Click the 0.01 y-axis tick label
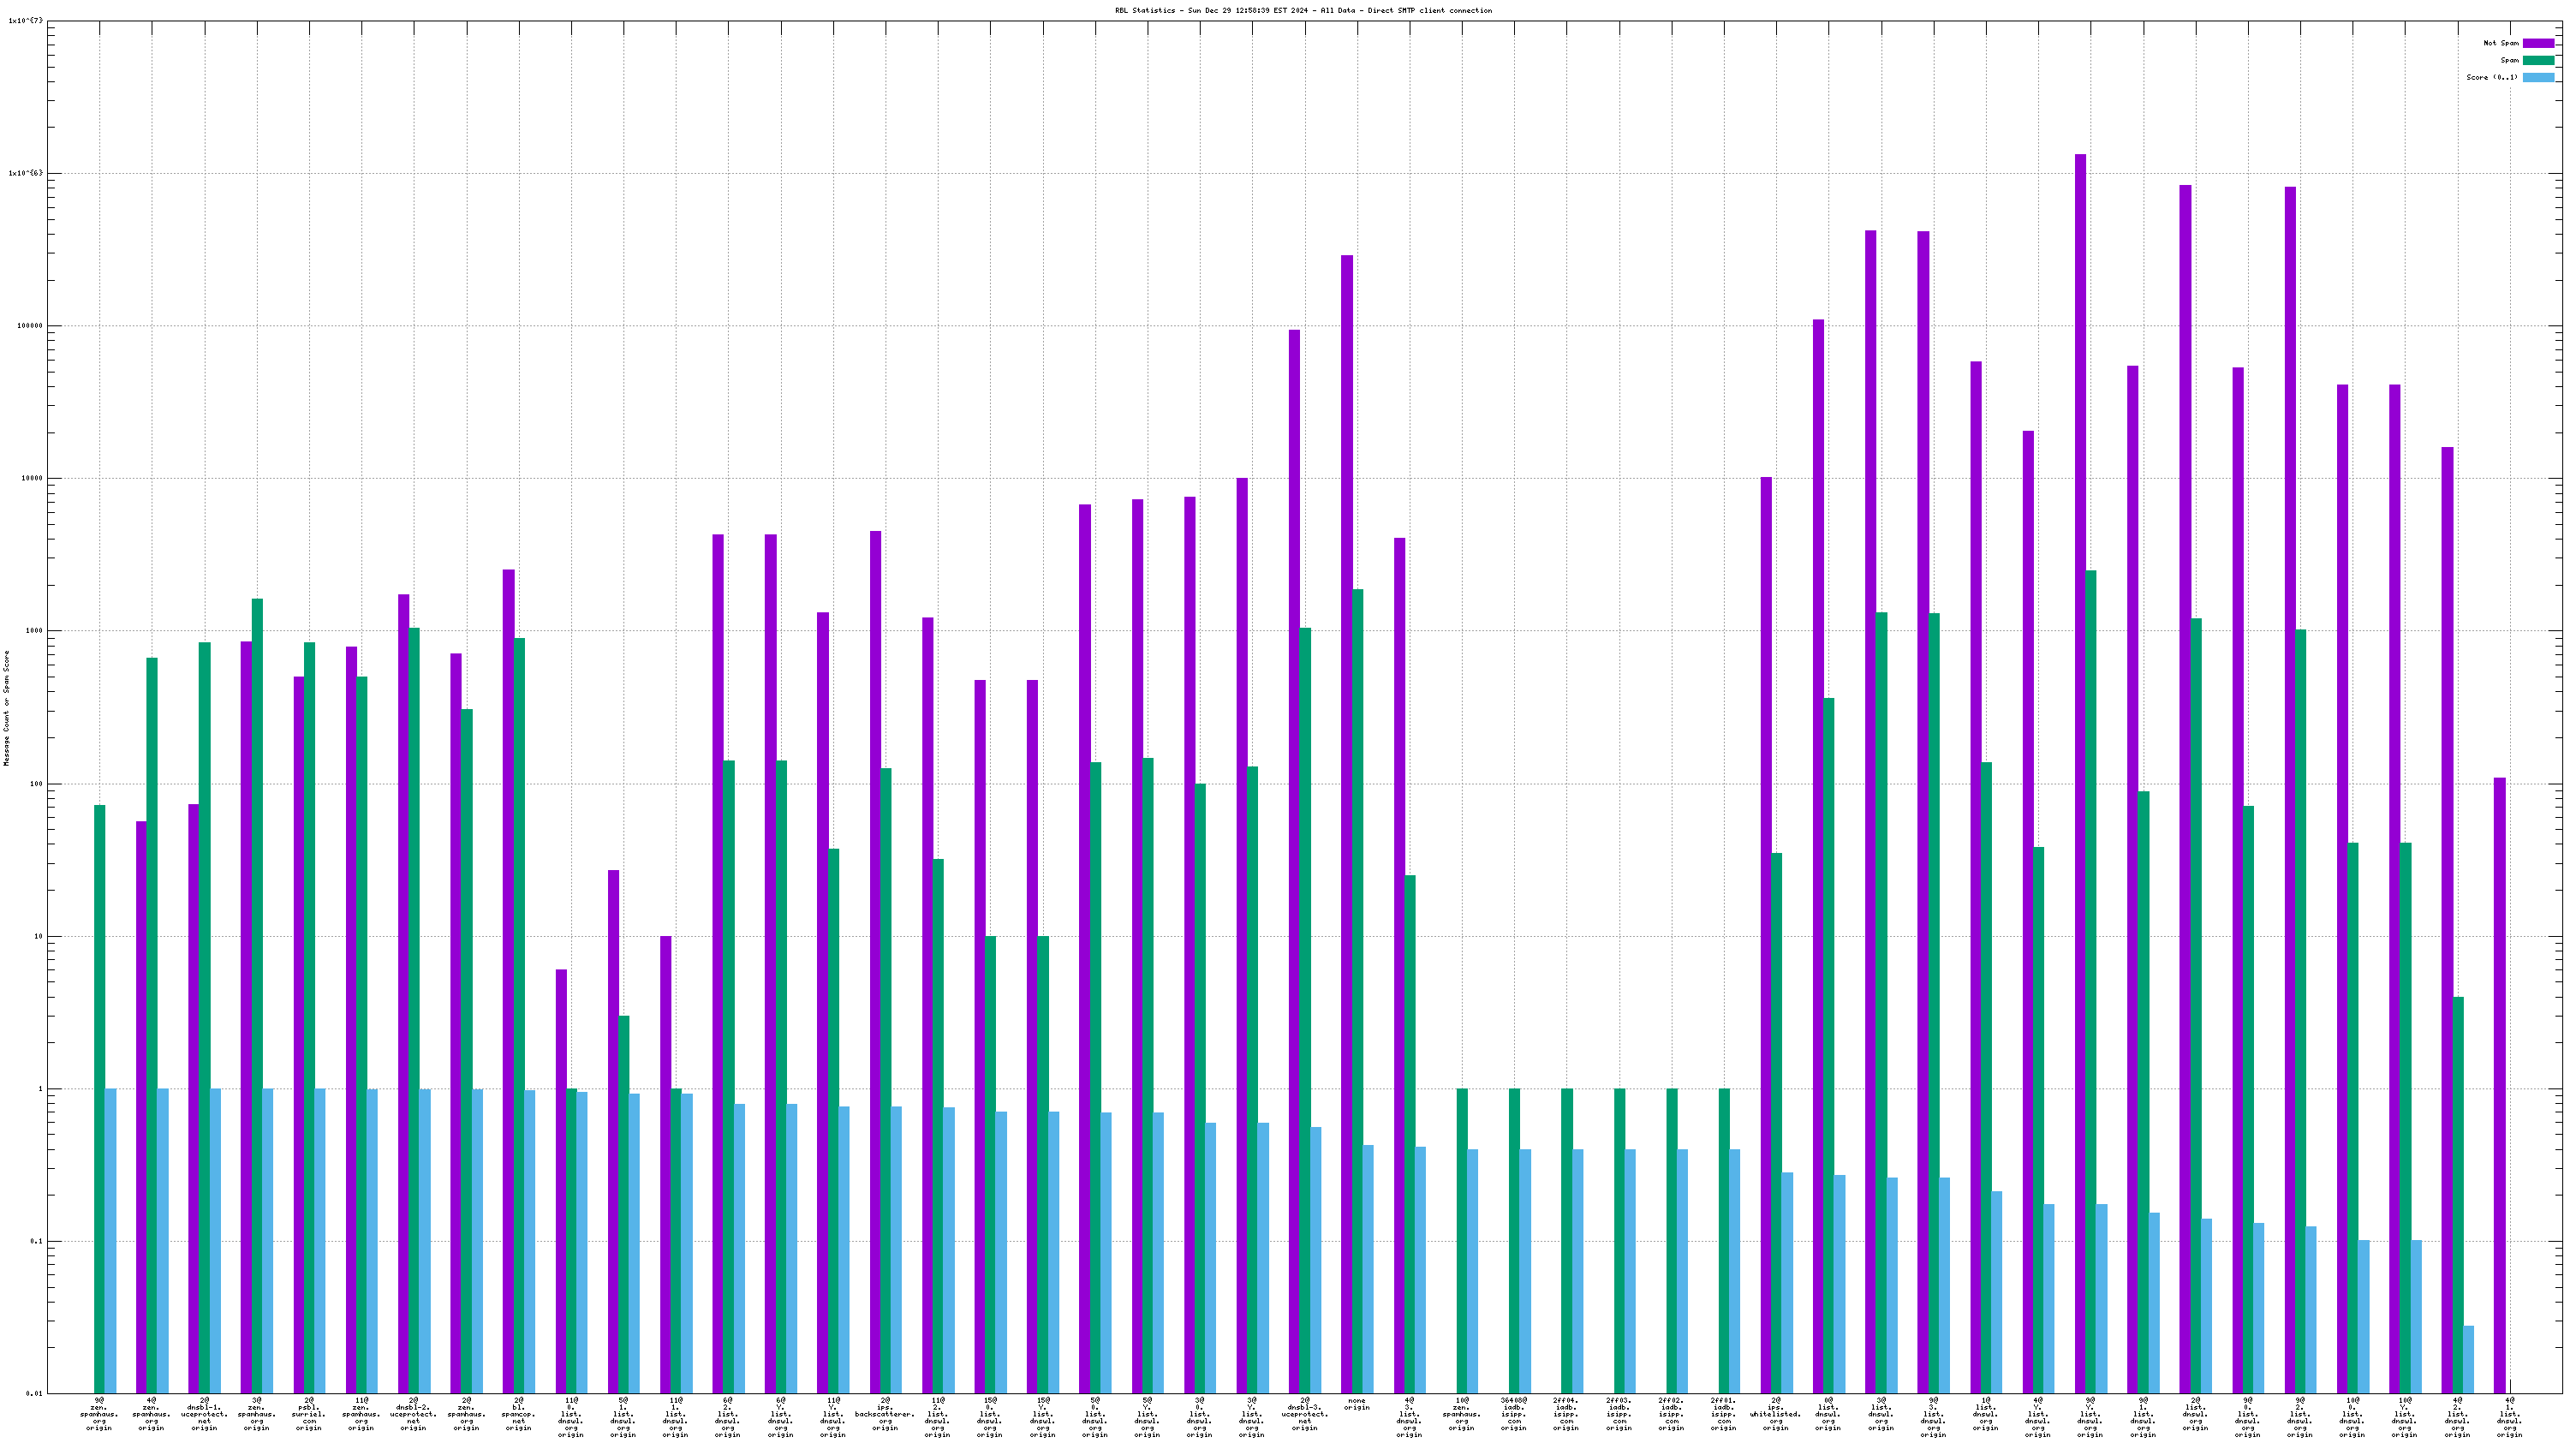 coord(34,1393)
